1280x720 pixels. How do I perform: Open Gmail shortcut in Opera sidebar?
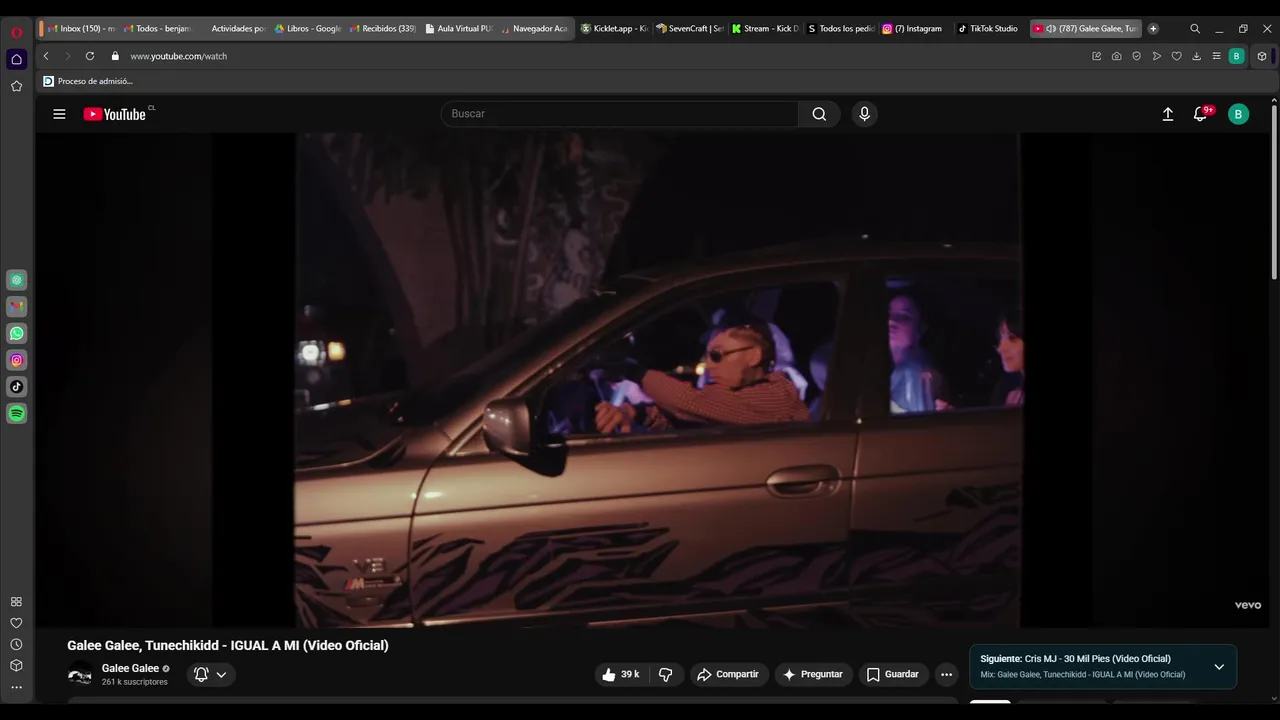(17, 307)
